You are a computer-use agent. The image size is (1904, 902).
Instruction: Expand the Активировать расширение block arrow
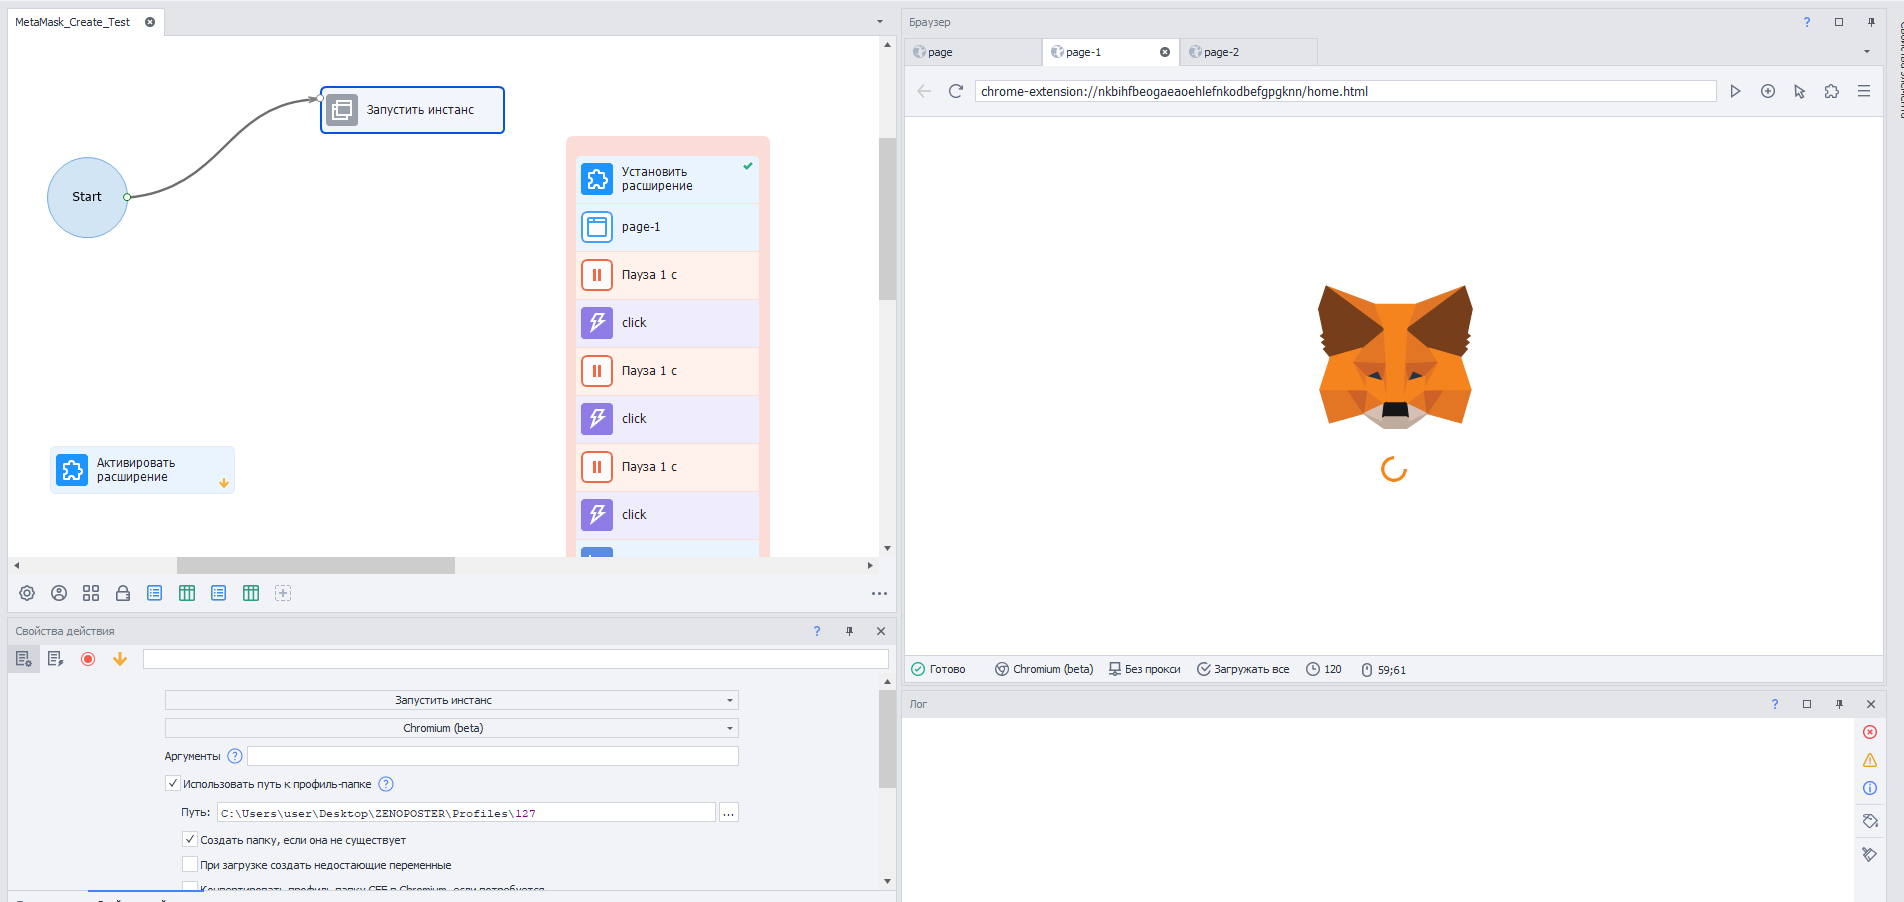tap(224, 483)
